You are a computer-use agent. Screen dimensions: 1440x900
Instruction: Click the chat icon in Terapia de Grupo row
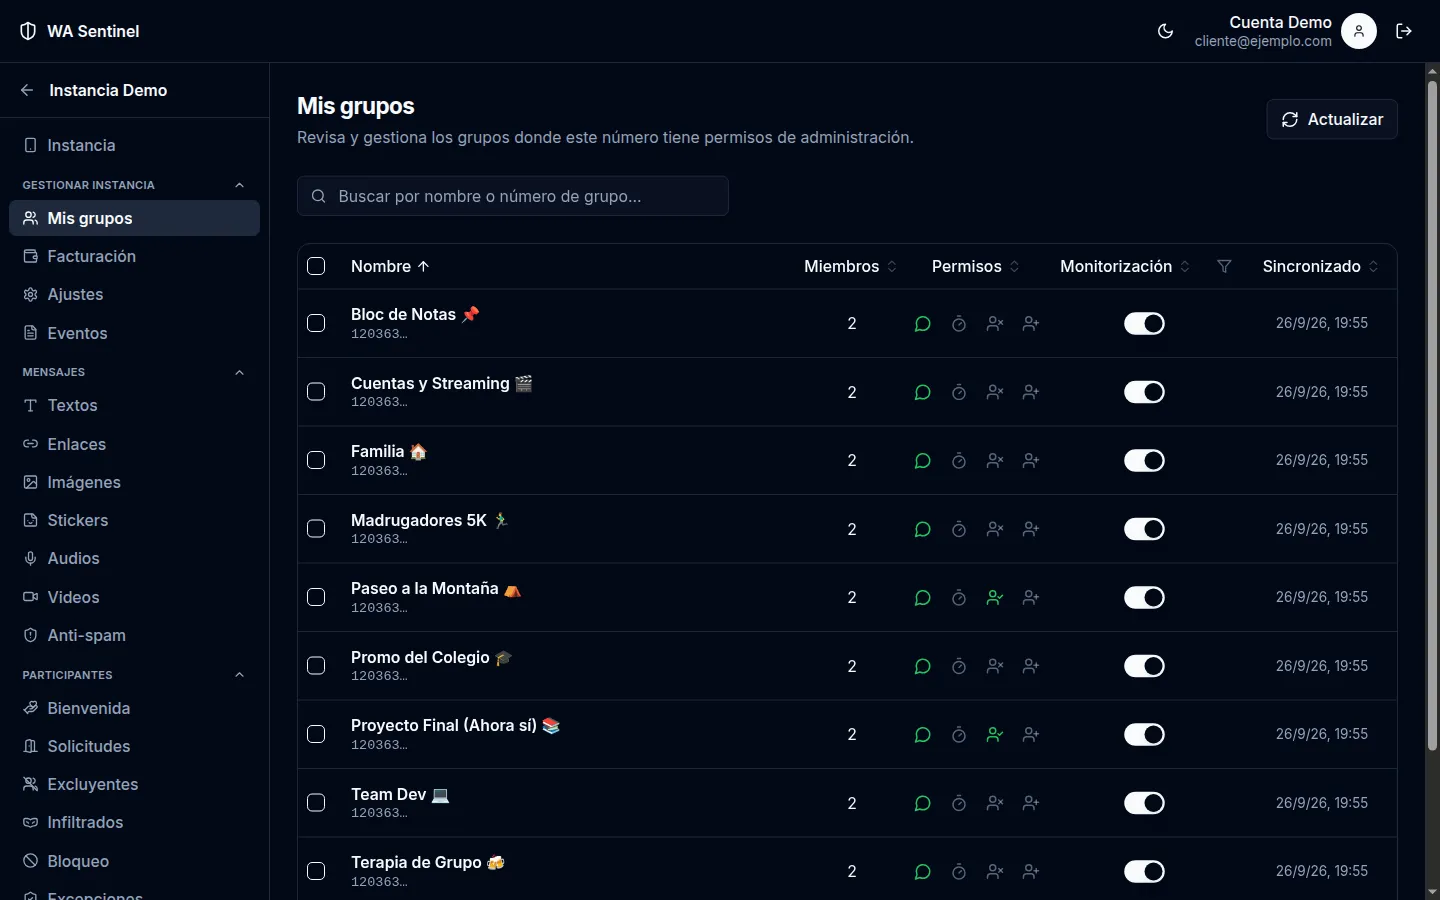coord(923,872)
